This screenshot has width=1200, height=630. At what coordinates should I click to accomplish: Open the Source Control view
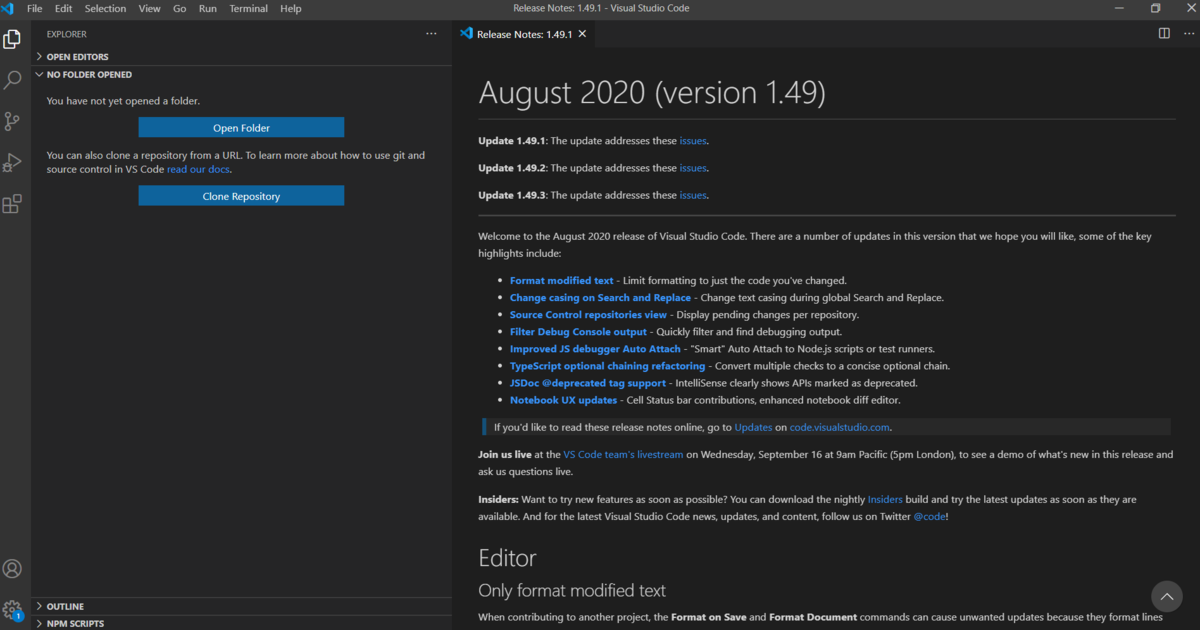12,121
